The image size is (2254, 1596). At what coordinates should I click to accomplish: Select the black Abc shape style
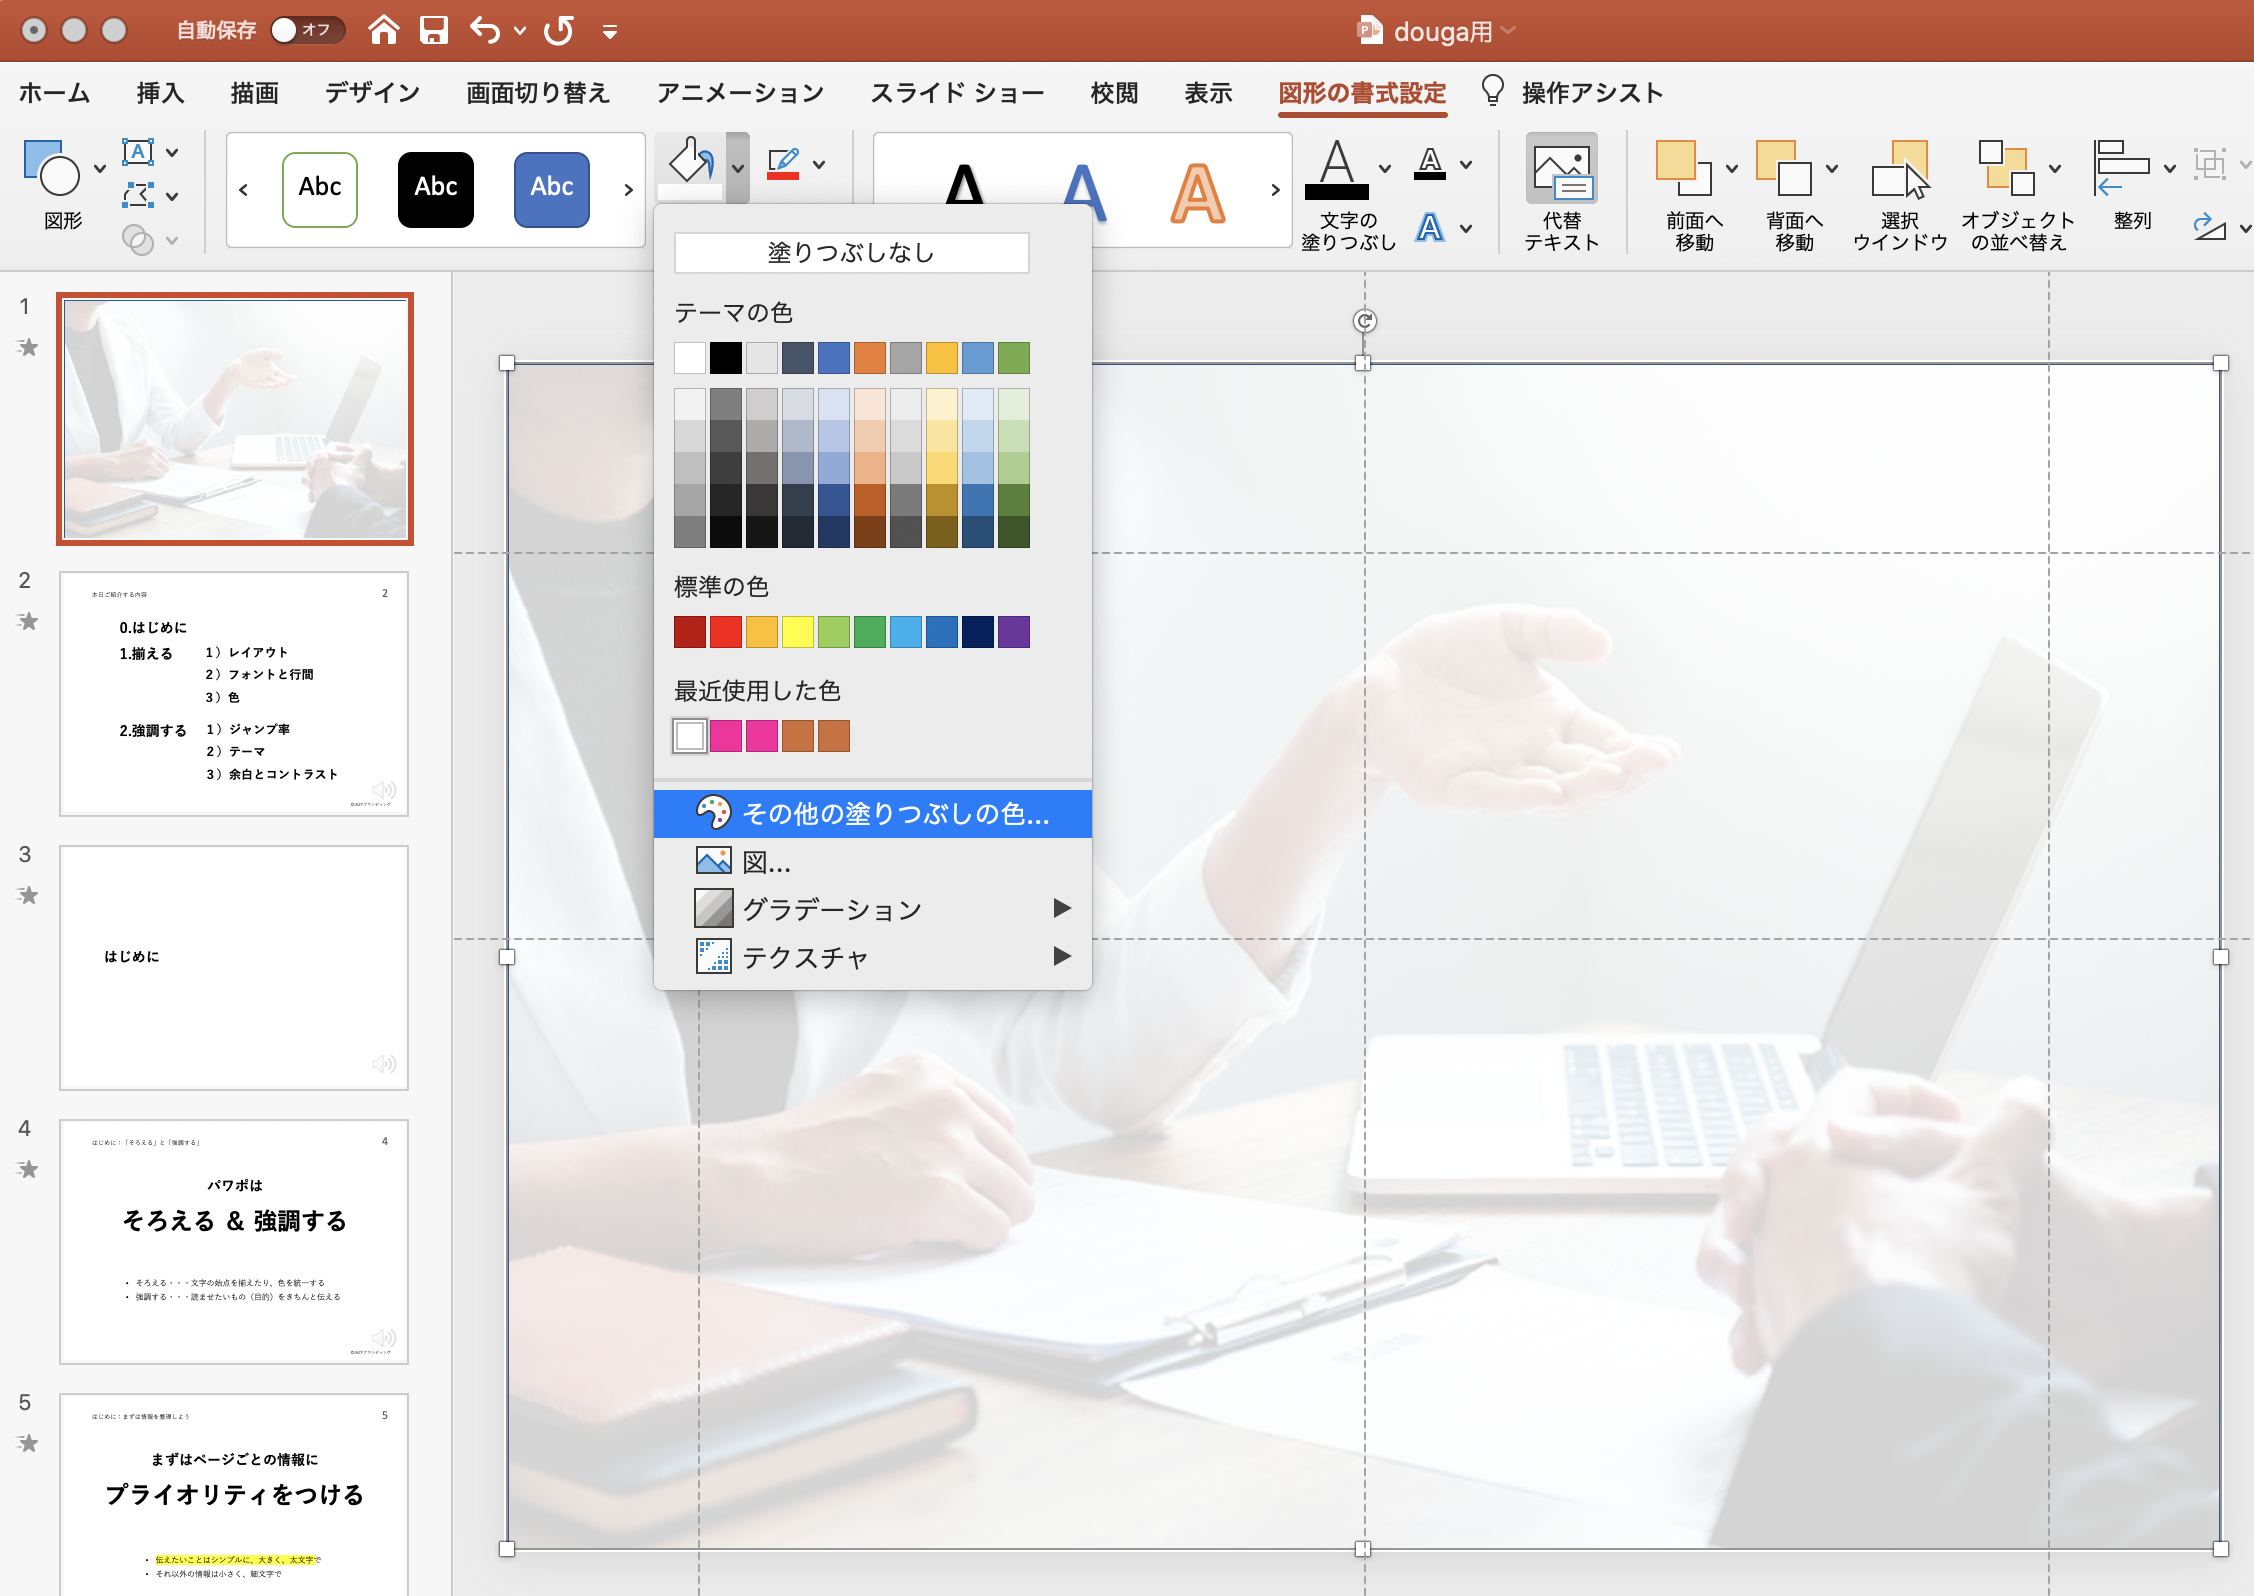click(436, 189)
